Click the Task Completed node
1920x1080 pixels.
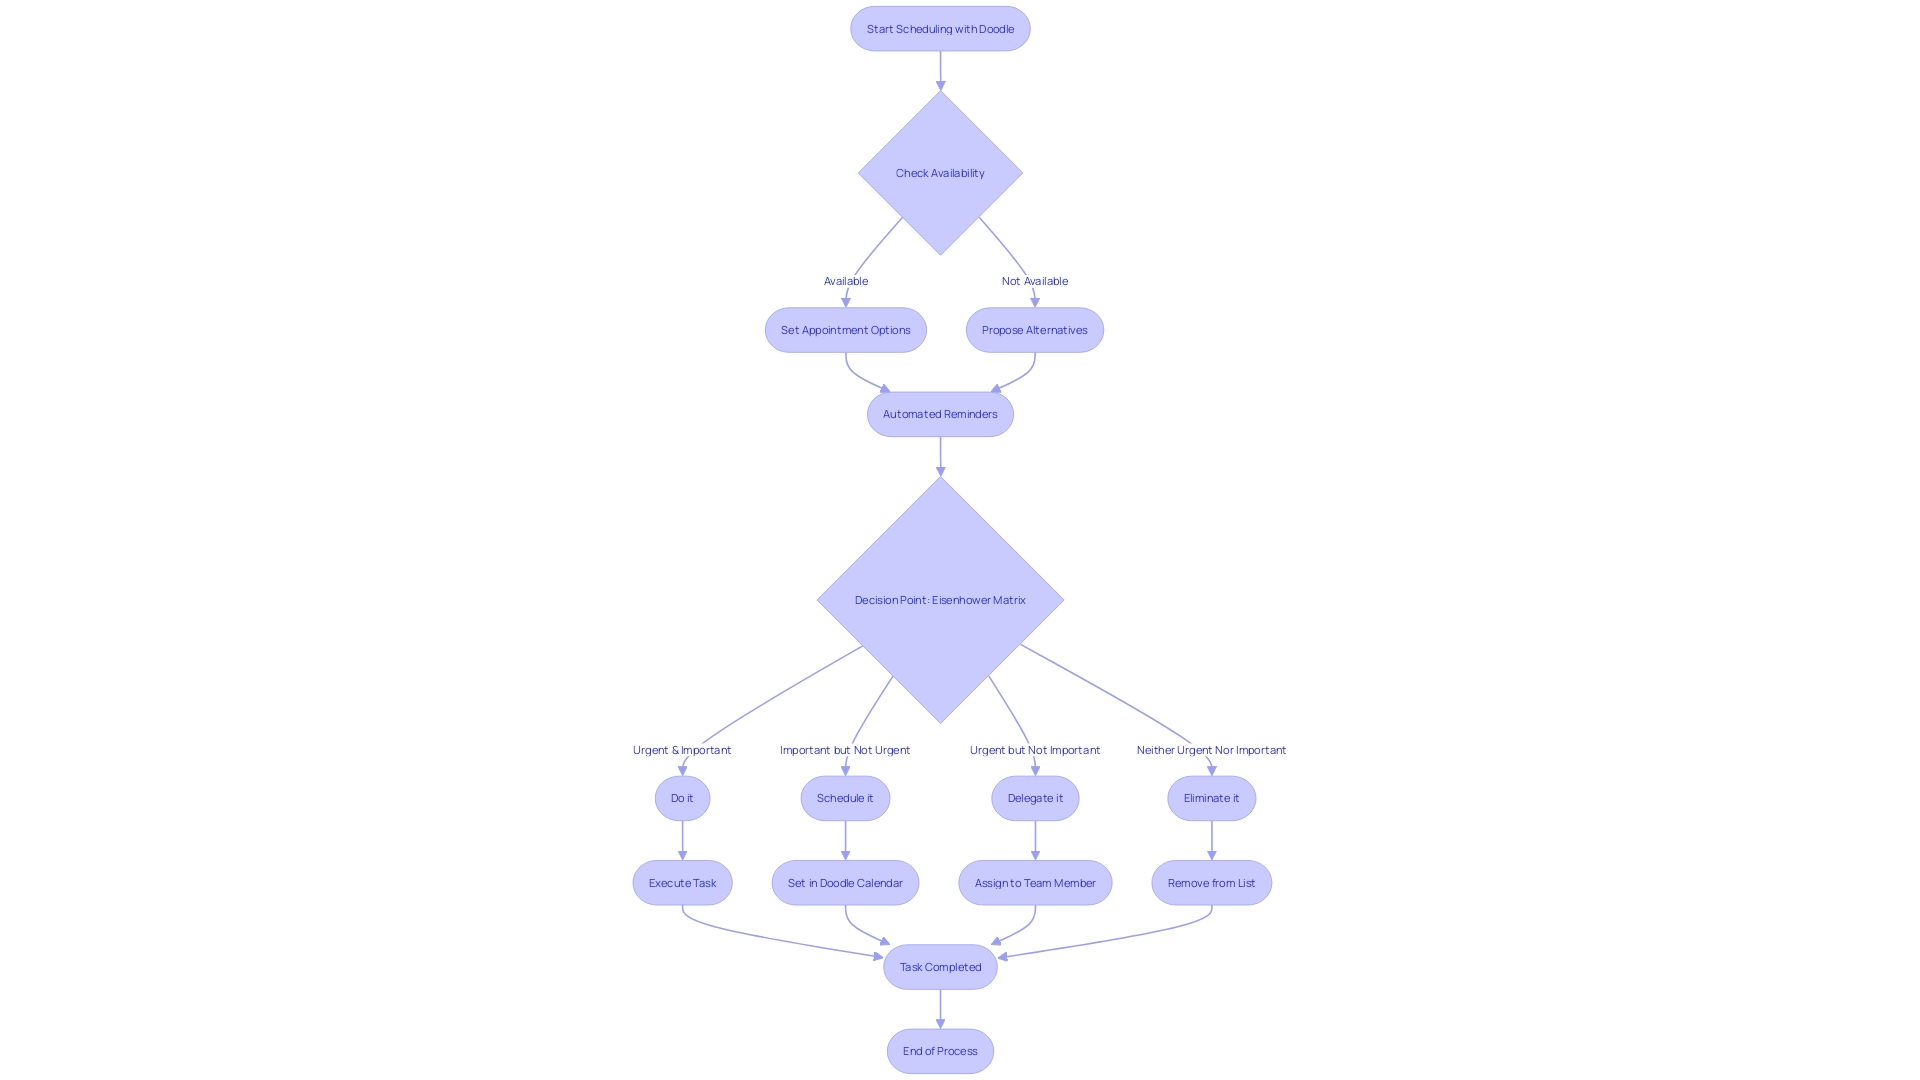(x=940, y=965)
